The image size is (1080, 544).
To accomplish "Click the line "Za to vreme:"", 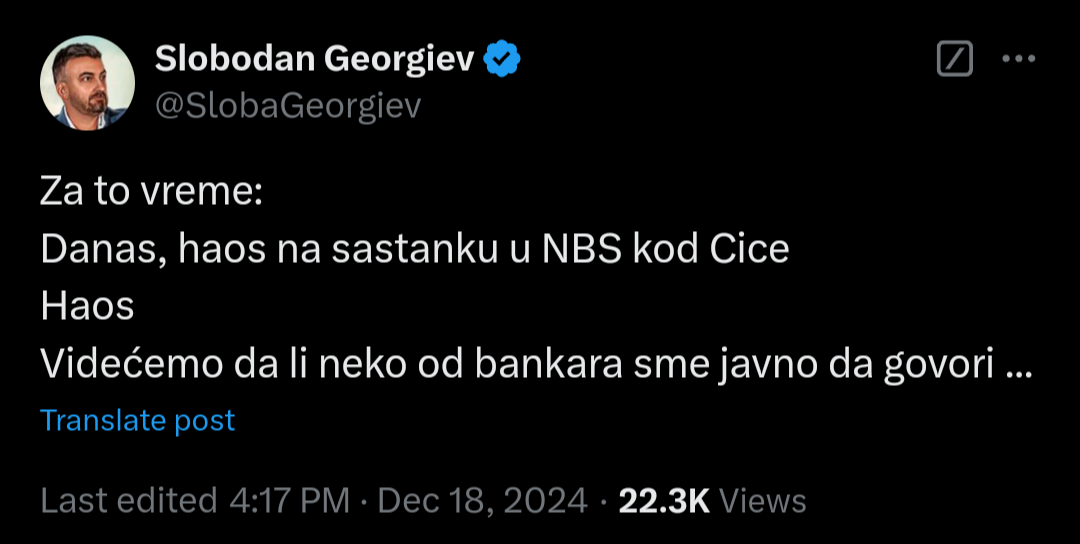I will tap(150, 192).
